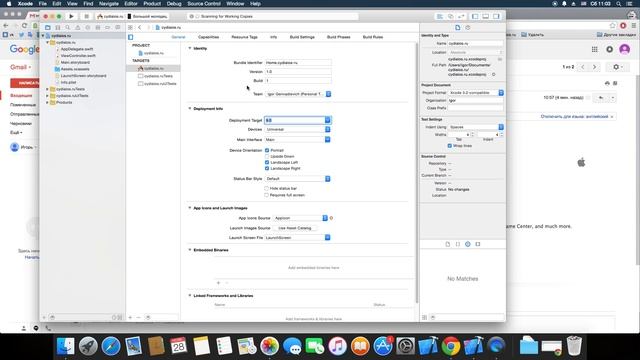Hide the Utilities pane
This screenshot has height=360, width=640.
tap(496, 16)
